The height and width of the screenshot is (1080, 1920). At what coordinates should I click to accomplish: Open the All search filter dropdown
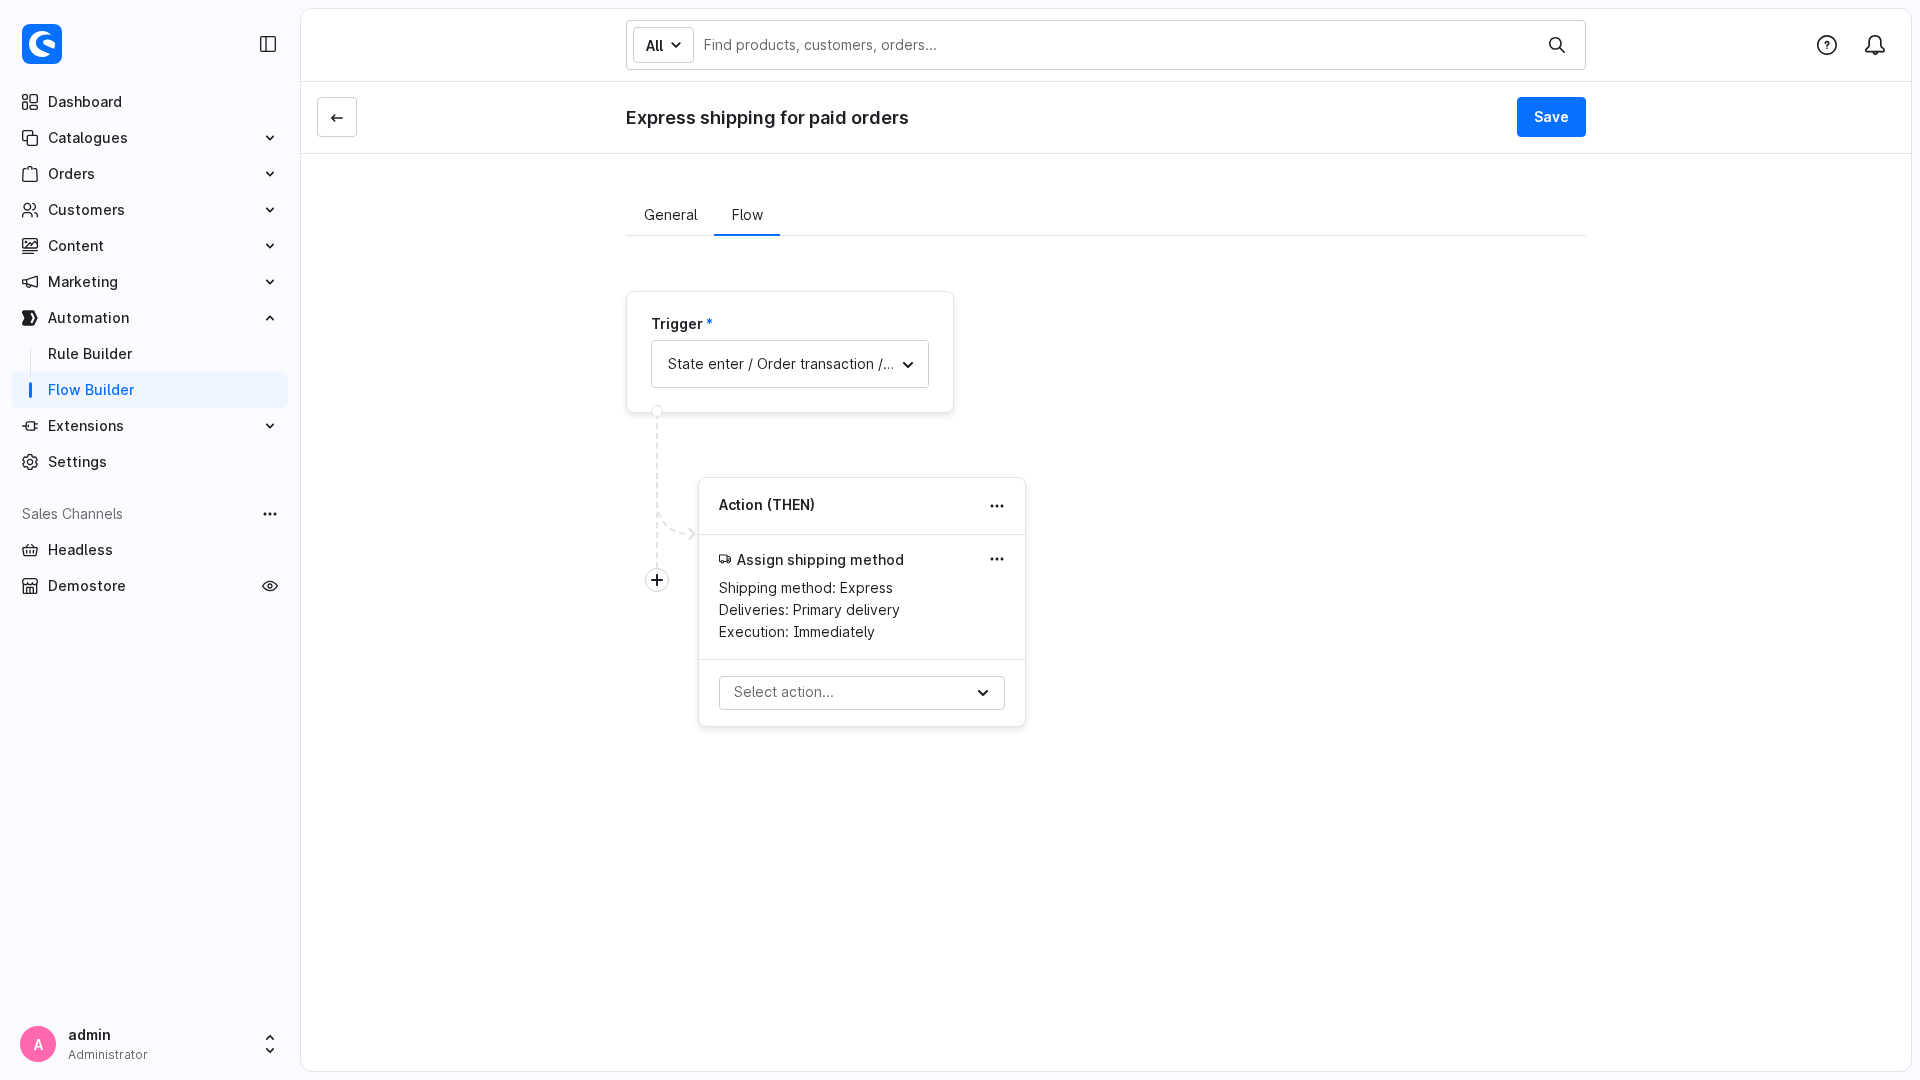point(663,45)
